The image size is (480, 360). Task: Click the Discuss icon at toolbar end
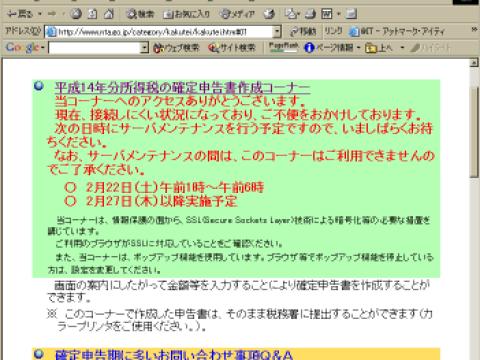point(351,14)
